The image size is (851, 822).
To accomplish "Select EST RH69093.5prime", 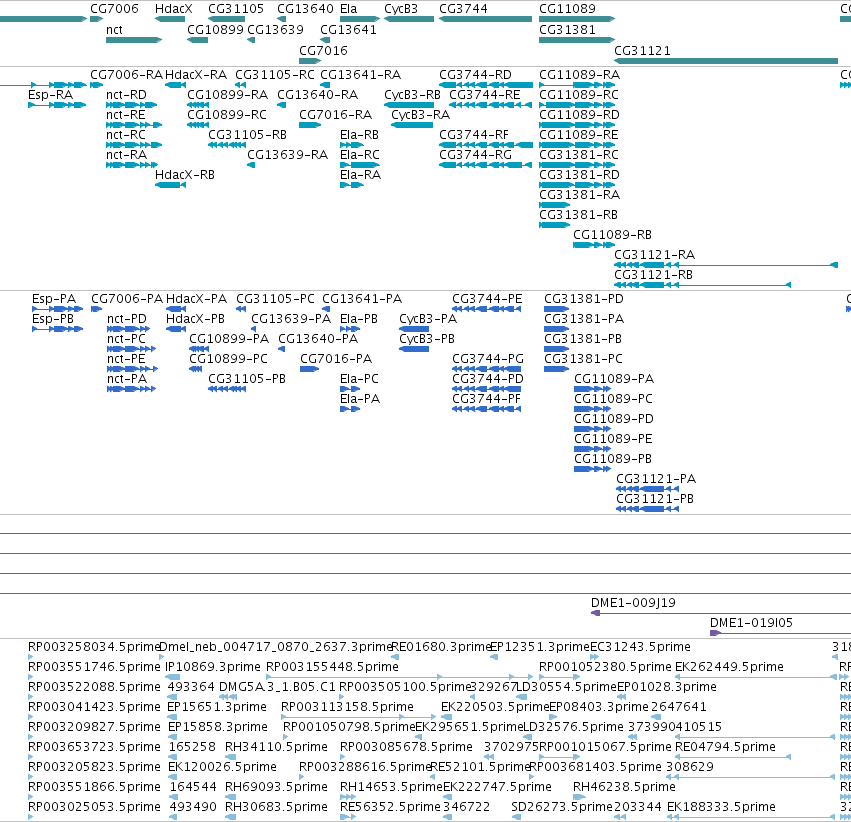I will point(276,786).
